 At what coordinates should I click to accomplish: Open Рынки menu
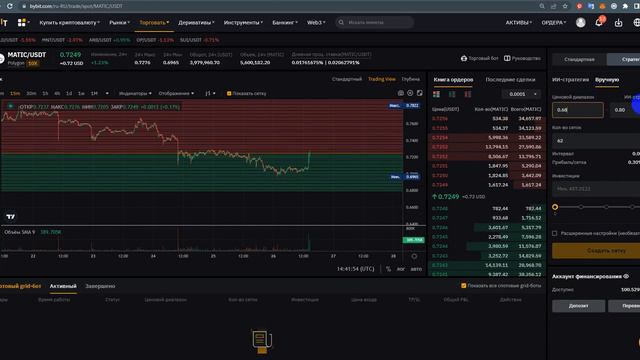click(119, 23)
